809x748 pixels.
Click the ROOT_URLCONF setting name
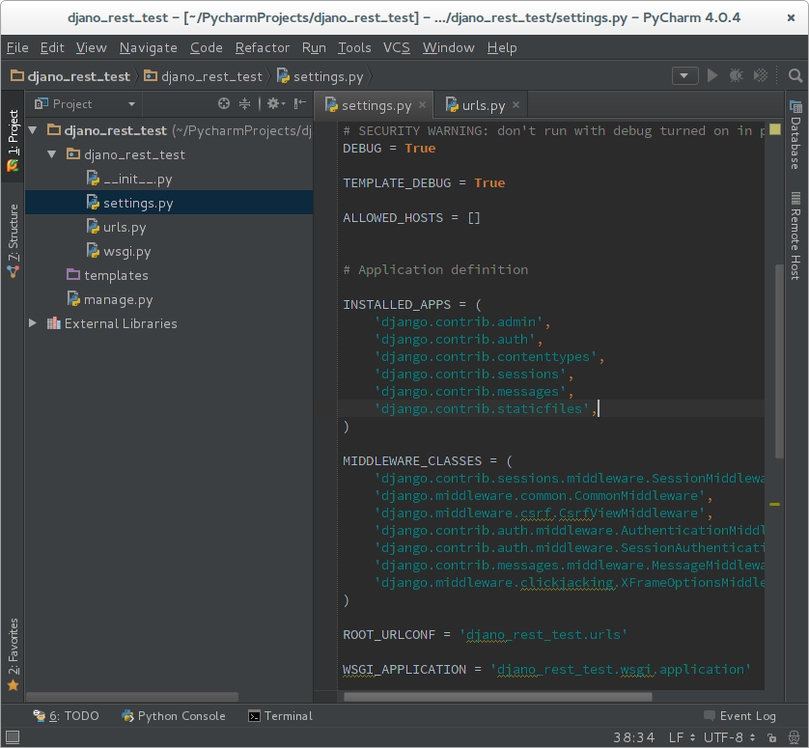coord(389,635)
